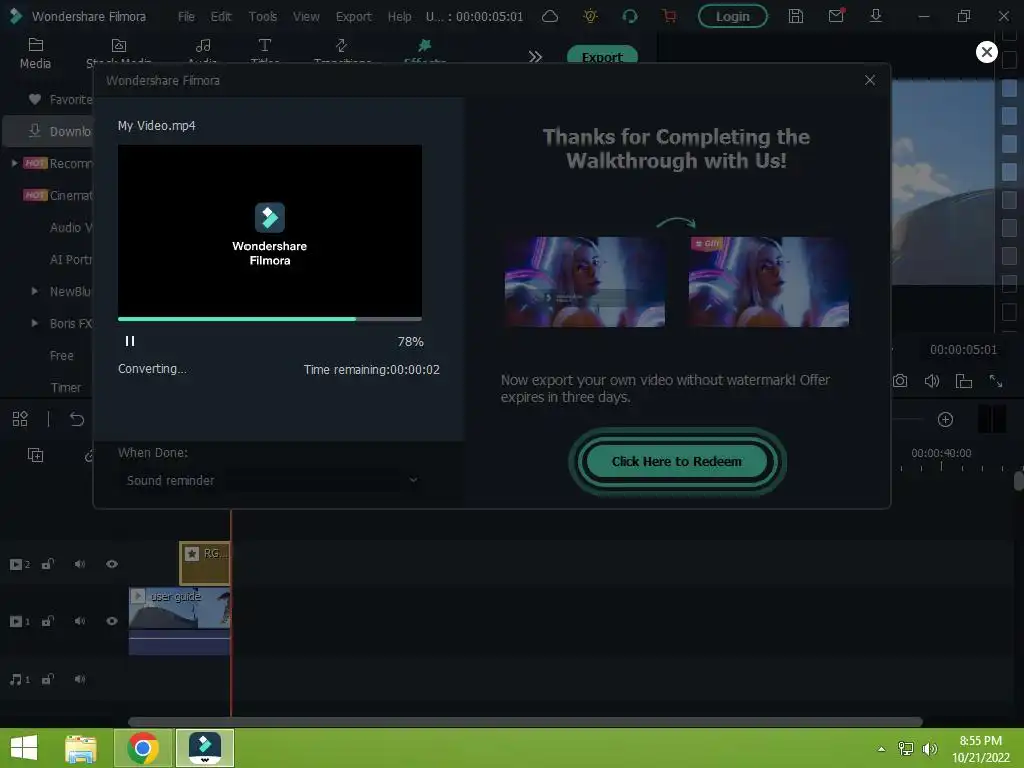Click the Login button
Viewport: 1024px width, 768px height.
(732, 16)
